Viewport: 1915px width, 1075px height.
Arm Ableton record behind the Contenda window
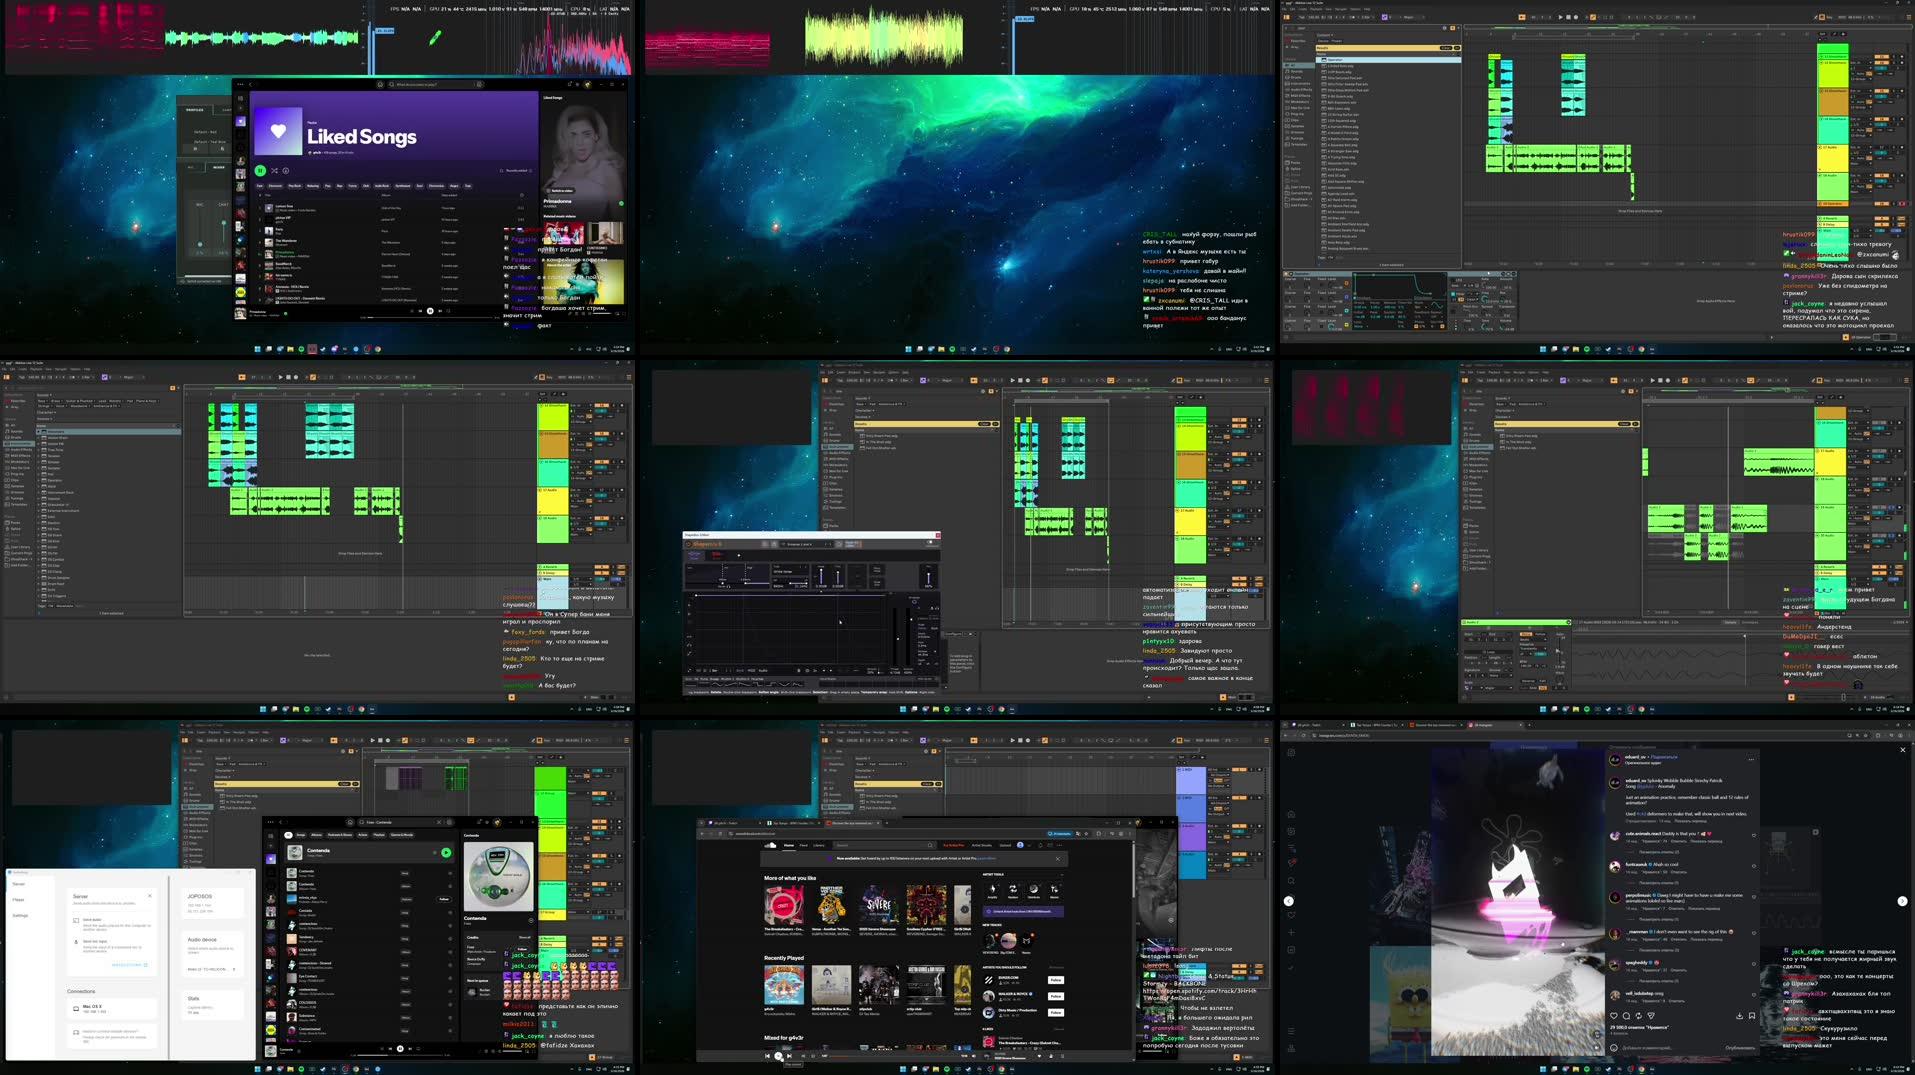[388, 740]
